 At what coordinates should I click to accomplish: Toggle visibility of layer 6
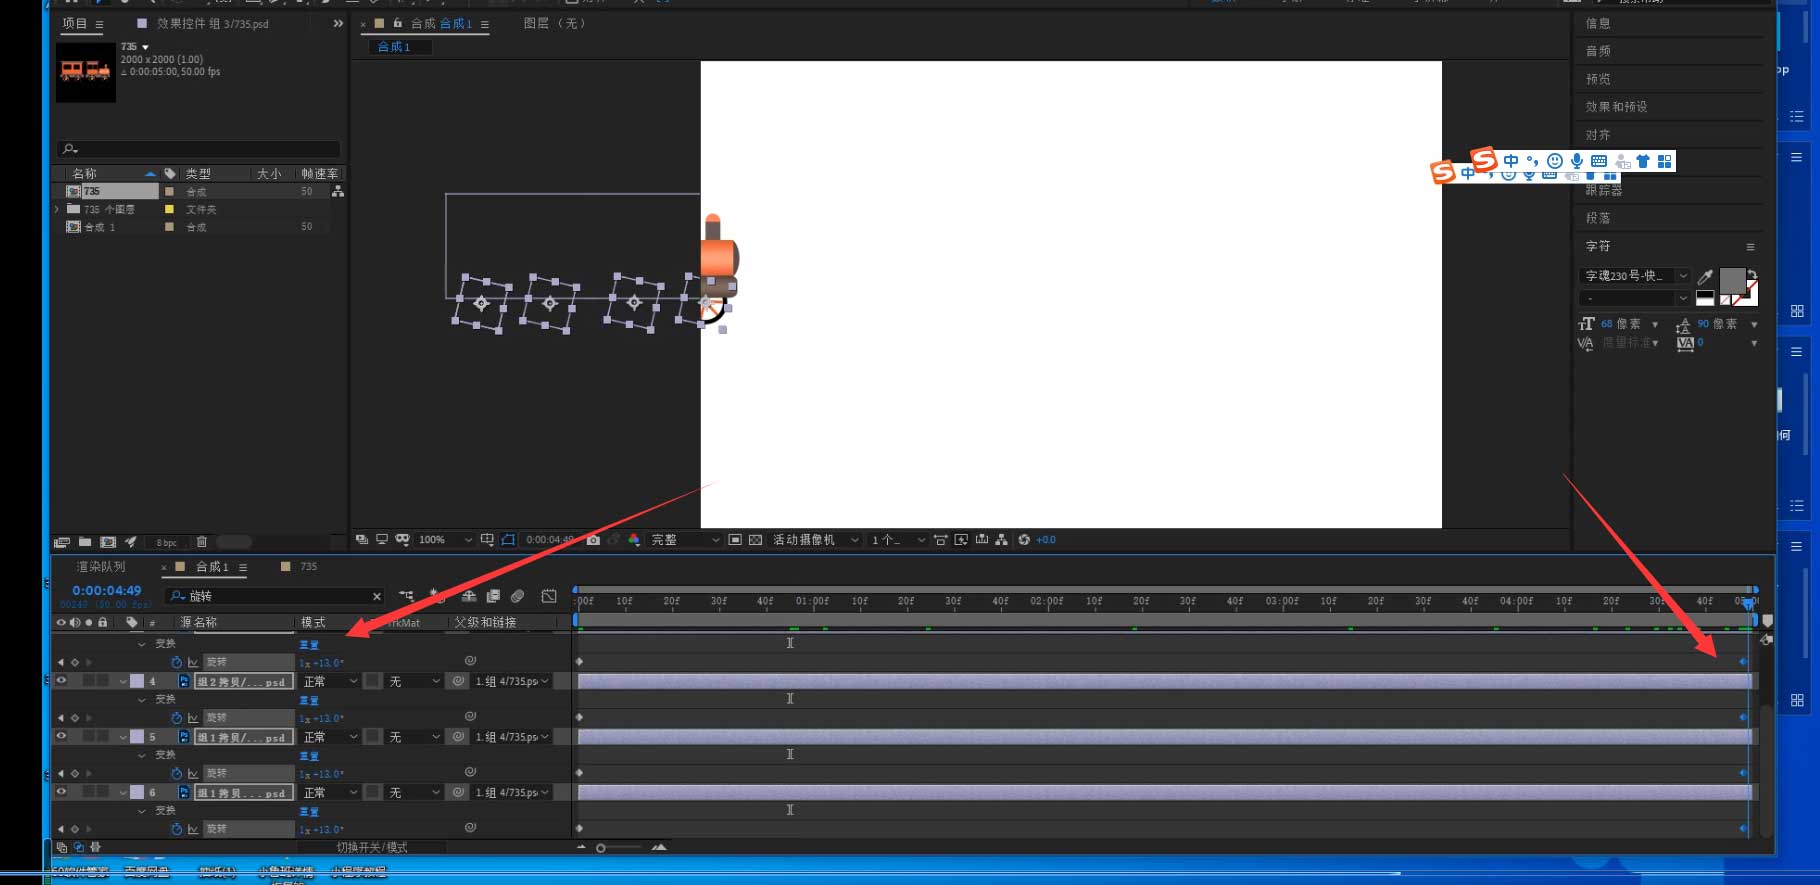tap(61, 792)
